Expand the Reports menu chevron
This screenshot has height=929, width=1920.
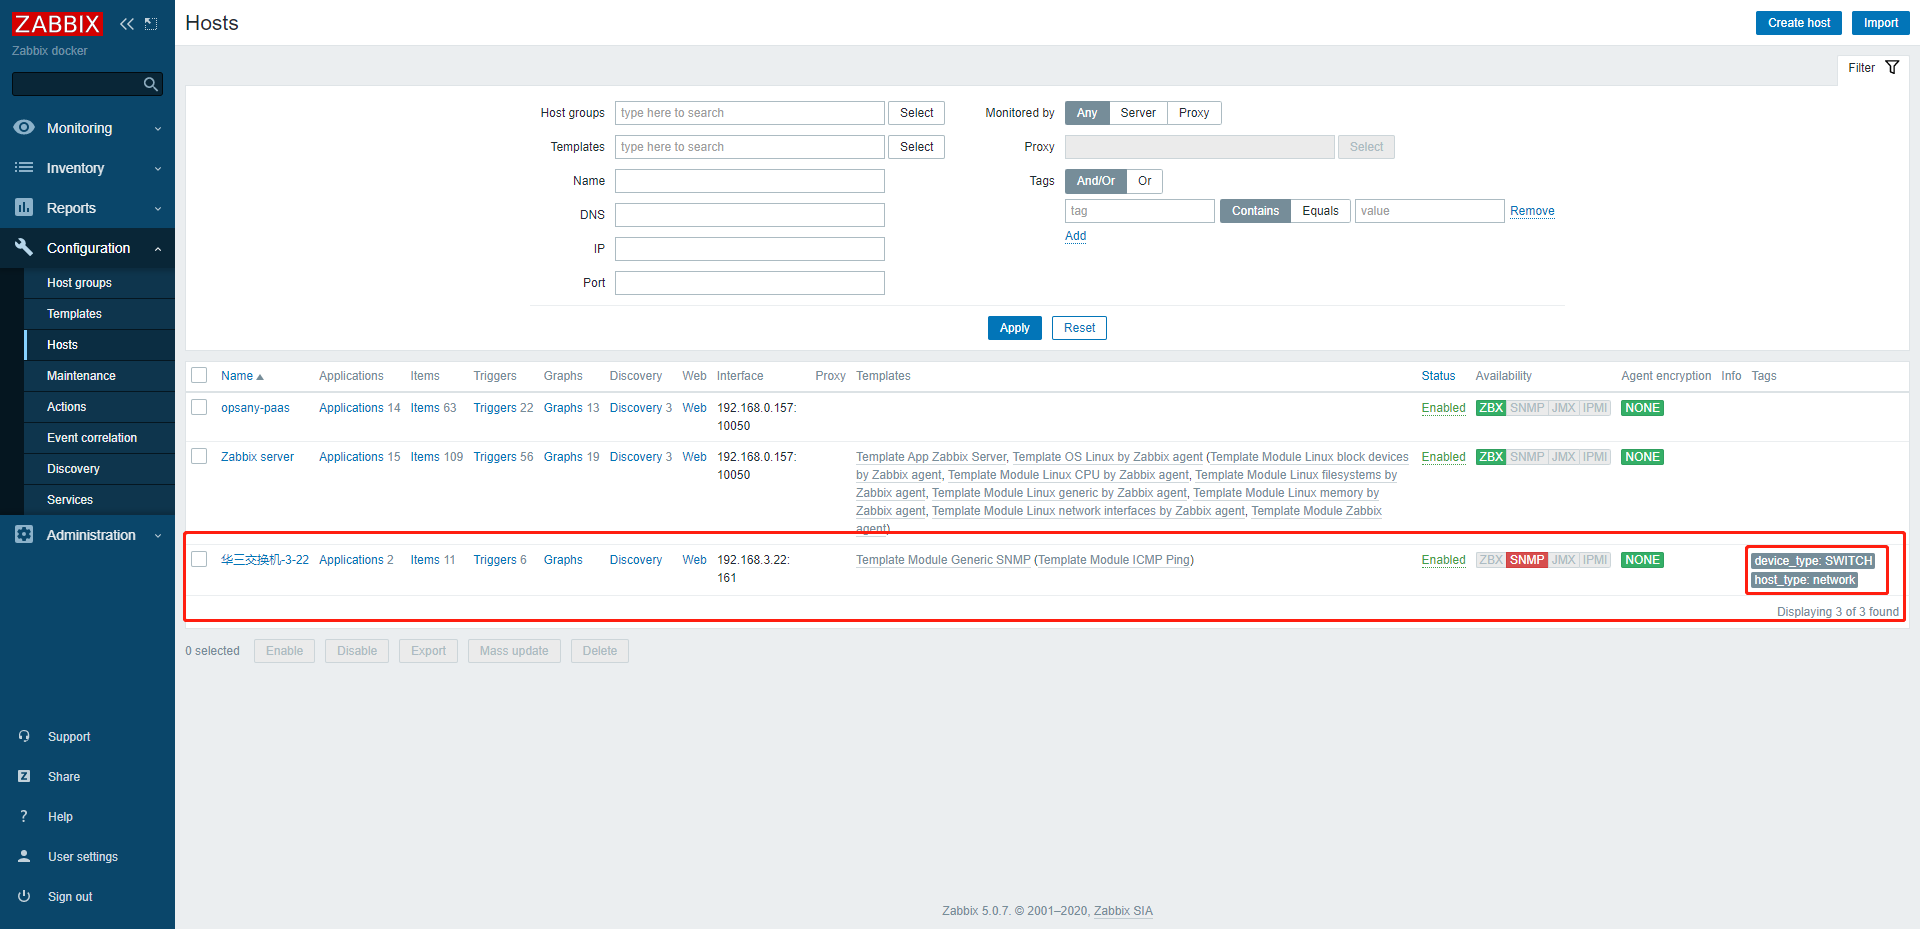tap(158, 209)
